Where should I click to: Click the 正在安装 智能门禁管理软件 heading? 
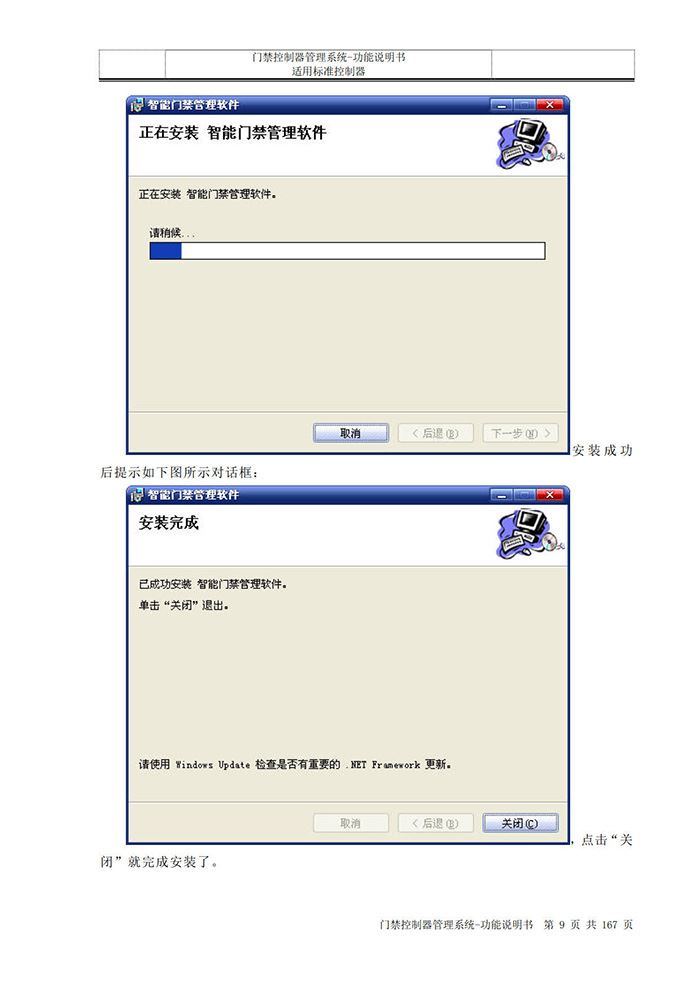232,133
